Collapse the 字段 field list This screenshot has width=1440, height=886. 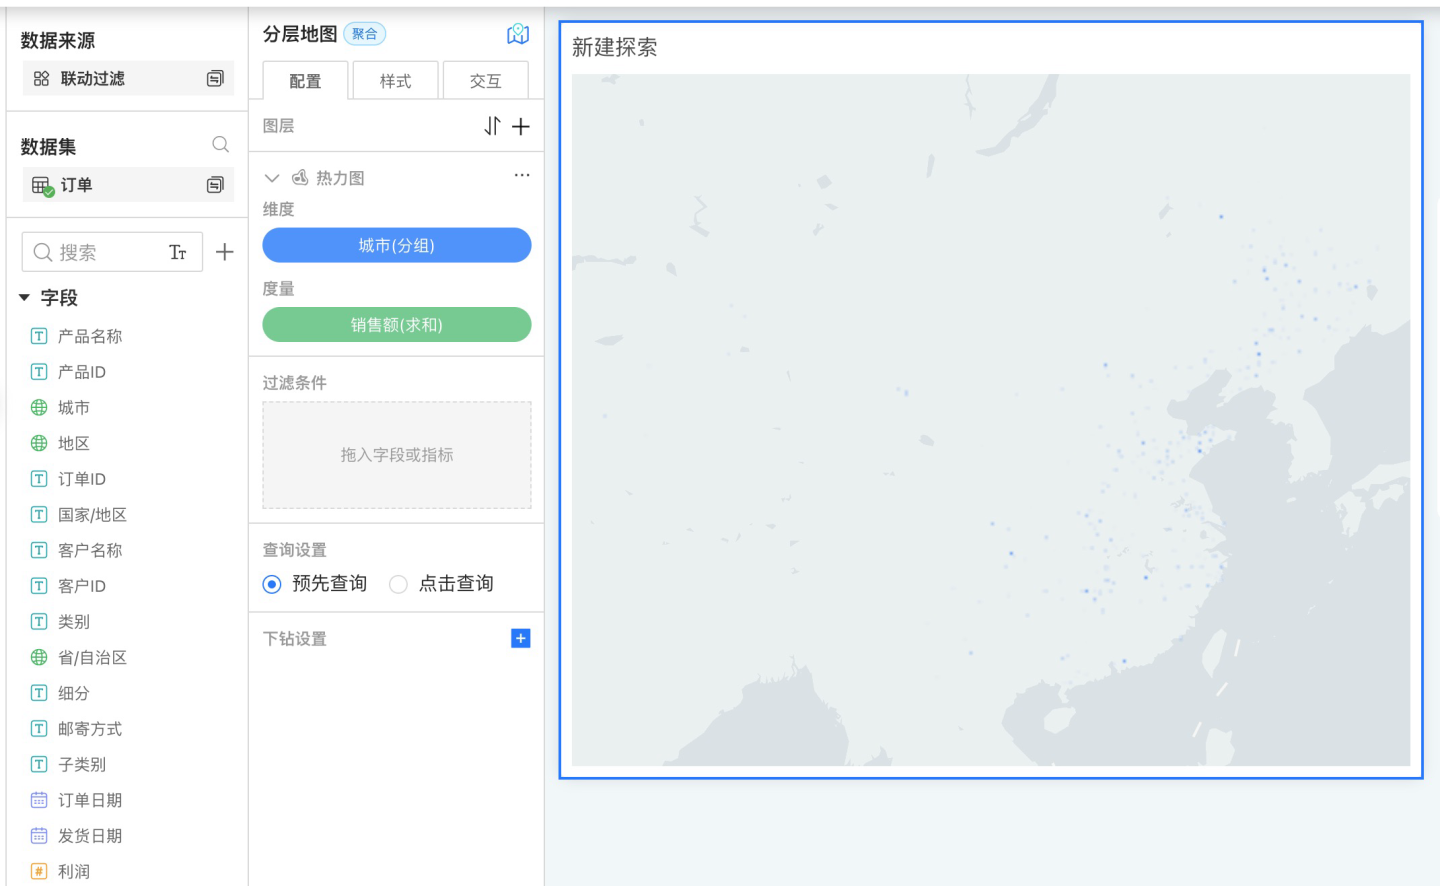tap(25, 298)
